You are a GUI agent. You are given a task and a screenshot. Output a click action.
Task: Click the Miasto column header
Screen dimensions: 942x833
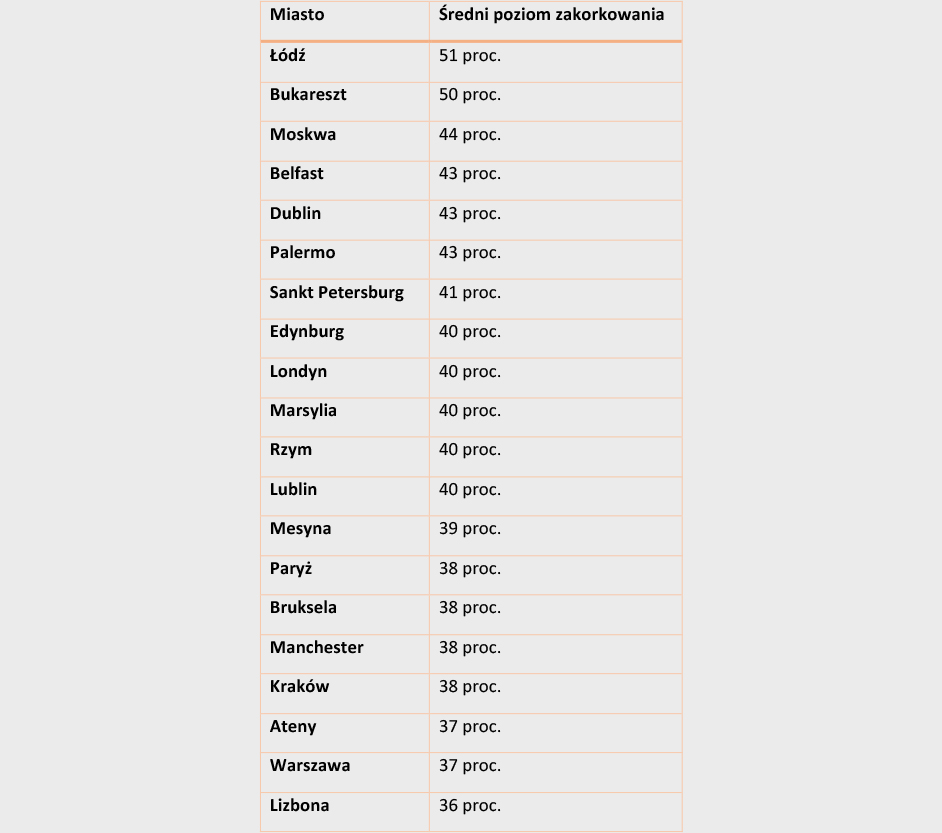(x=297, y=15)
